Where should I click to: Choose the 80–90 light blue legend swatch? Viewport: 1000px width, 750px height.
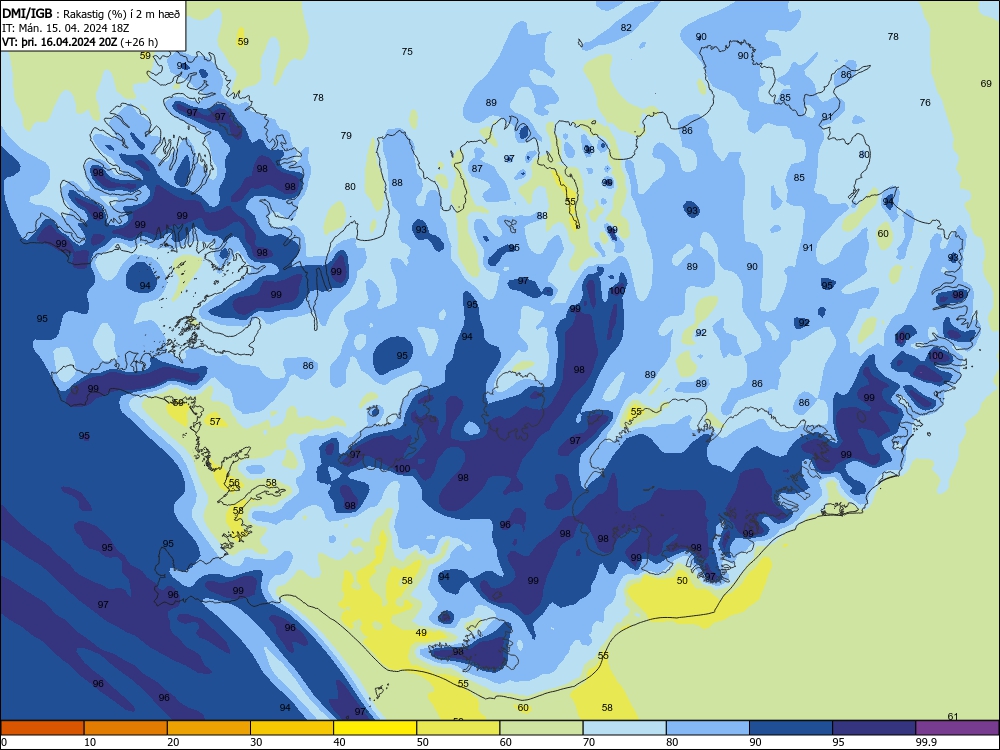[x=708, y=728]
